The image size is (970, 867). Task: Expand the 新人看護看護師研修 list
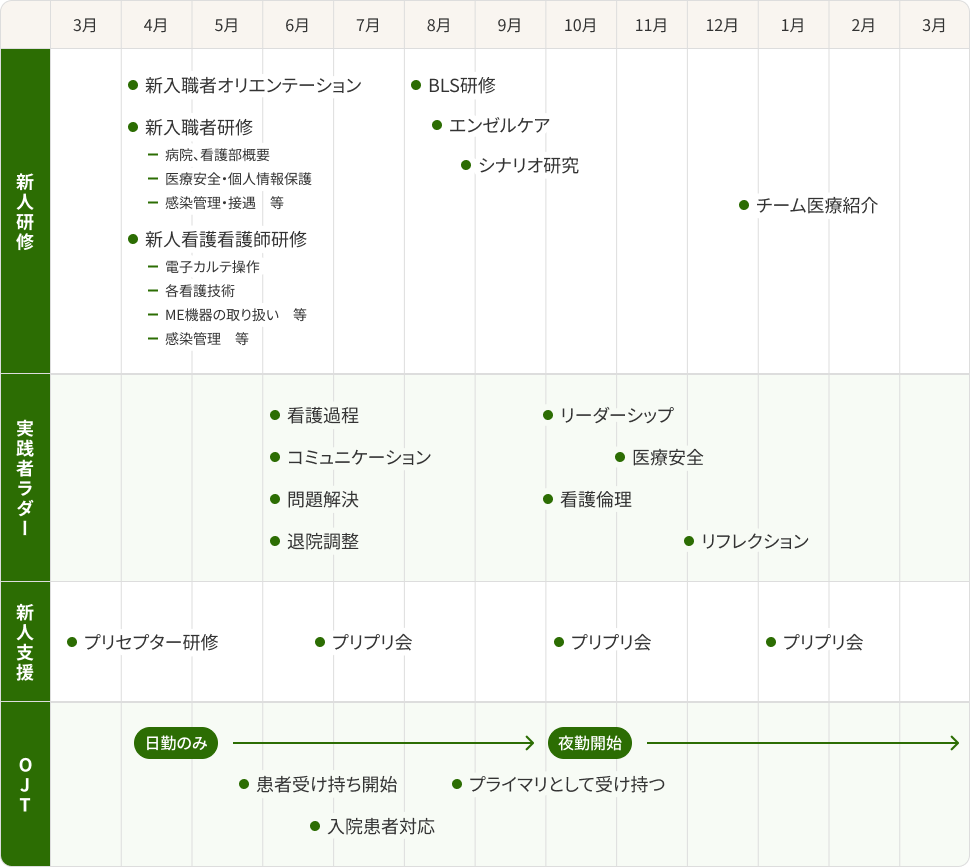134,240
